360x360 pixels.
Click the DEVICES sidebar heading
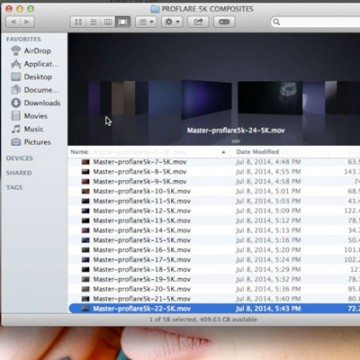point(19,158)
